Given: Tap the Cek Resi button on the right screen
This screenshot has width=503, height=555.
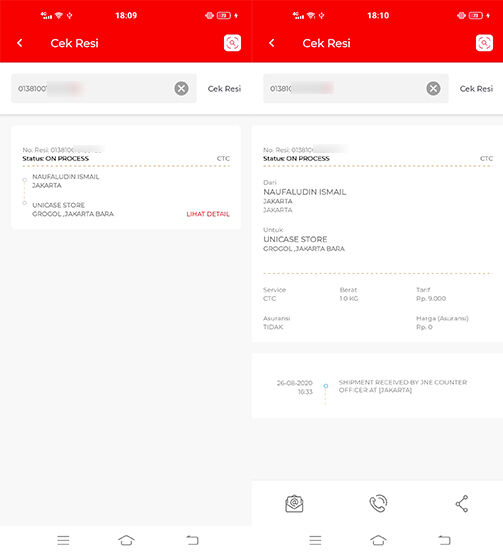Looking at the screenshot, I should [x=476, y=89].
